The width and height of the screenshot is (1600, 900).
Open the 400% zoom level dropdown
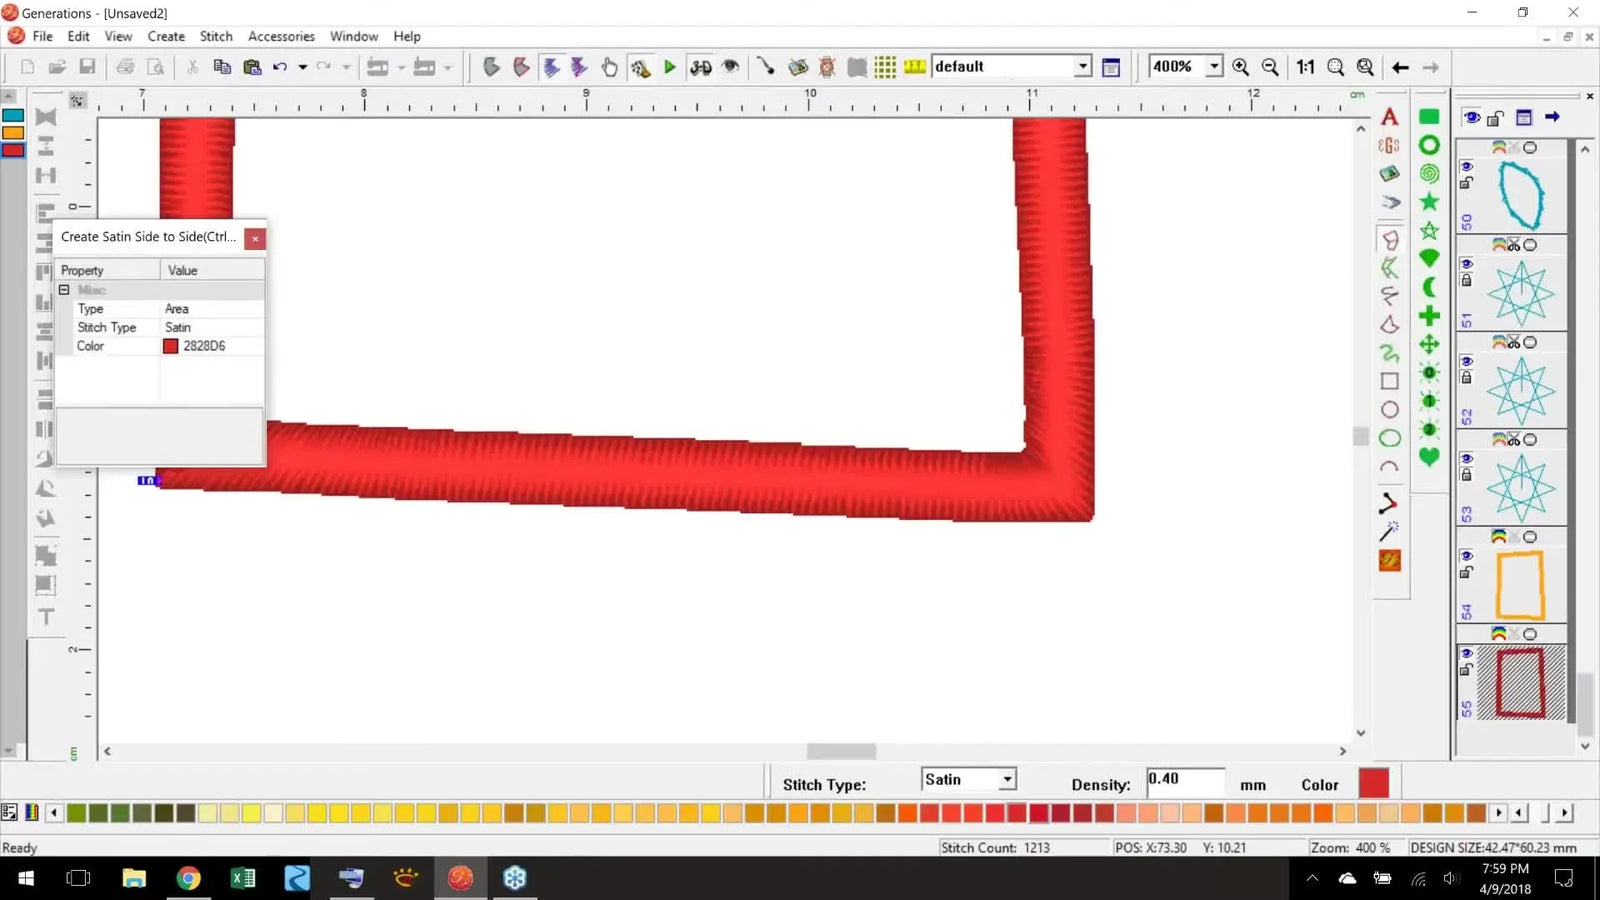pyautogui.click(x=1213, y=66)
